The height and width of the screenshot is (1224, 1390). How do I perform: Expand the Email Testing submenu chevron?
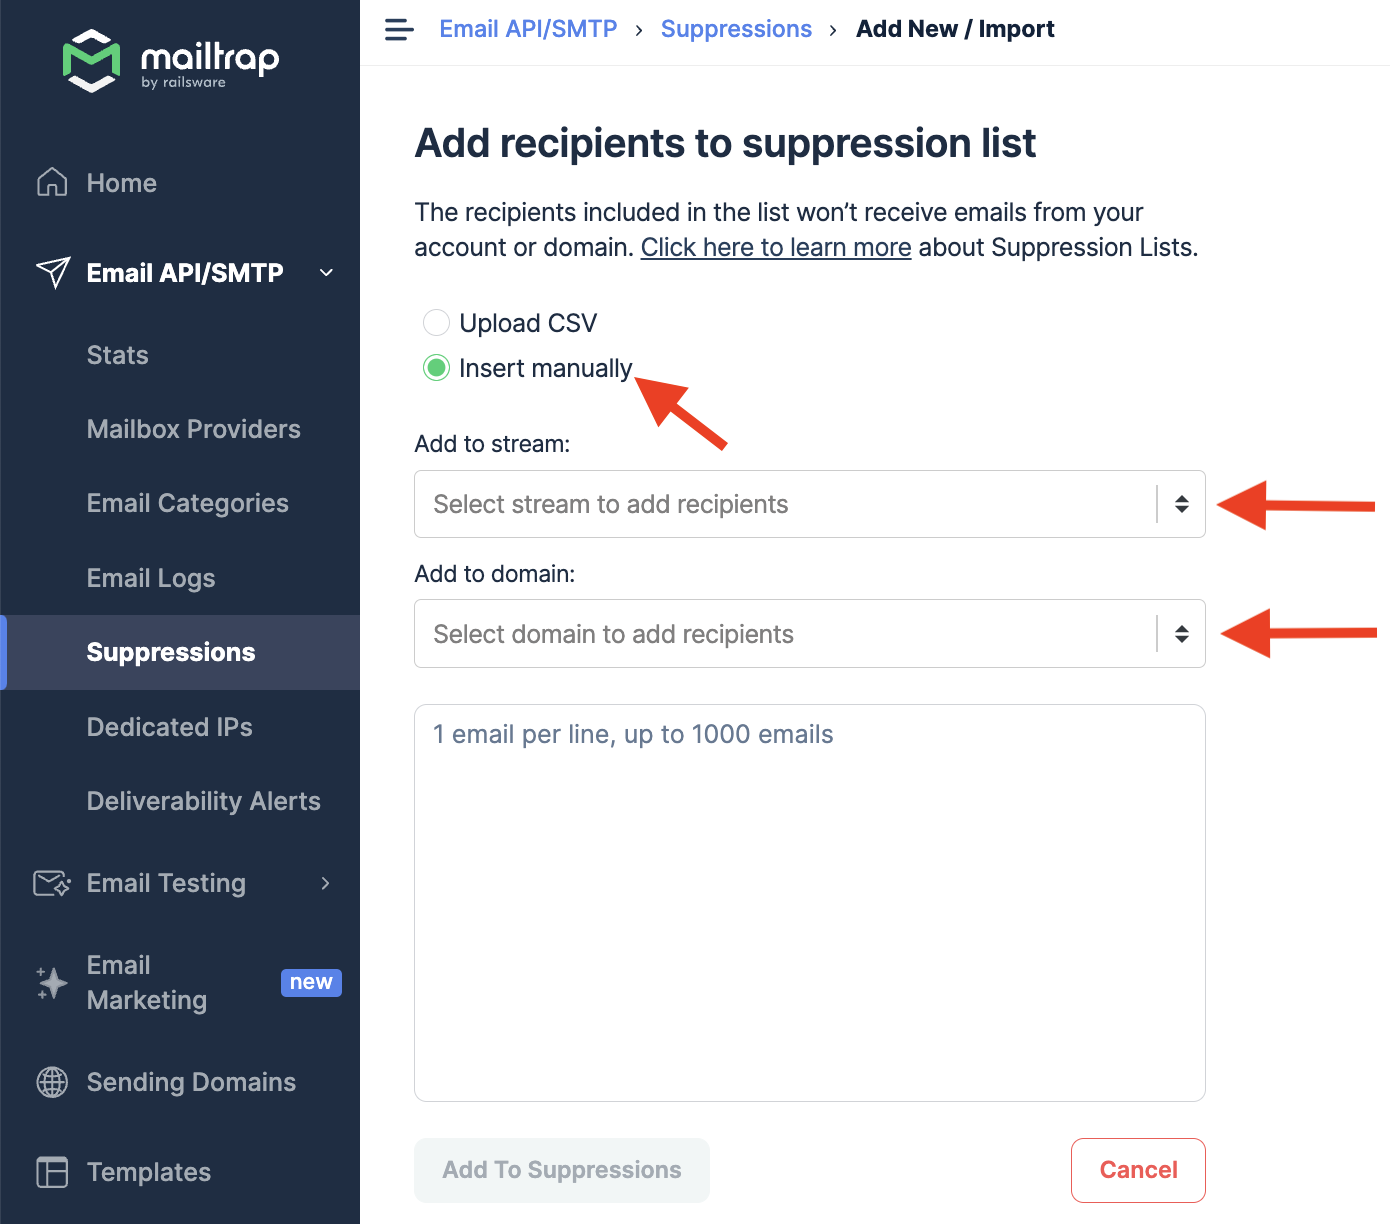[x=325, y=883]
